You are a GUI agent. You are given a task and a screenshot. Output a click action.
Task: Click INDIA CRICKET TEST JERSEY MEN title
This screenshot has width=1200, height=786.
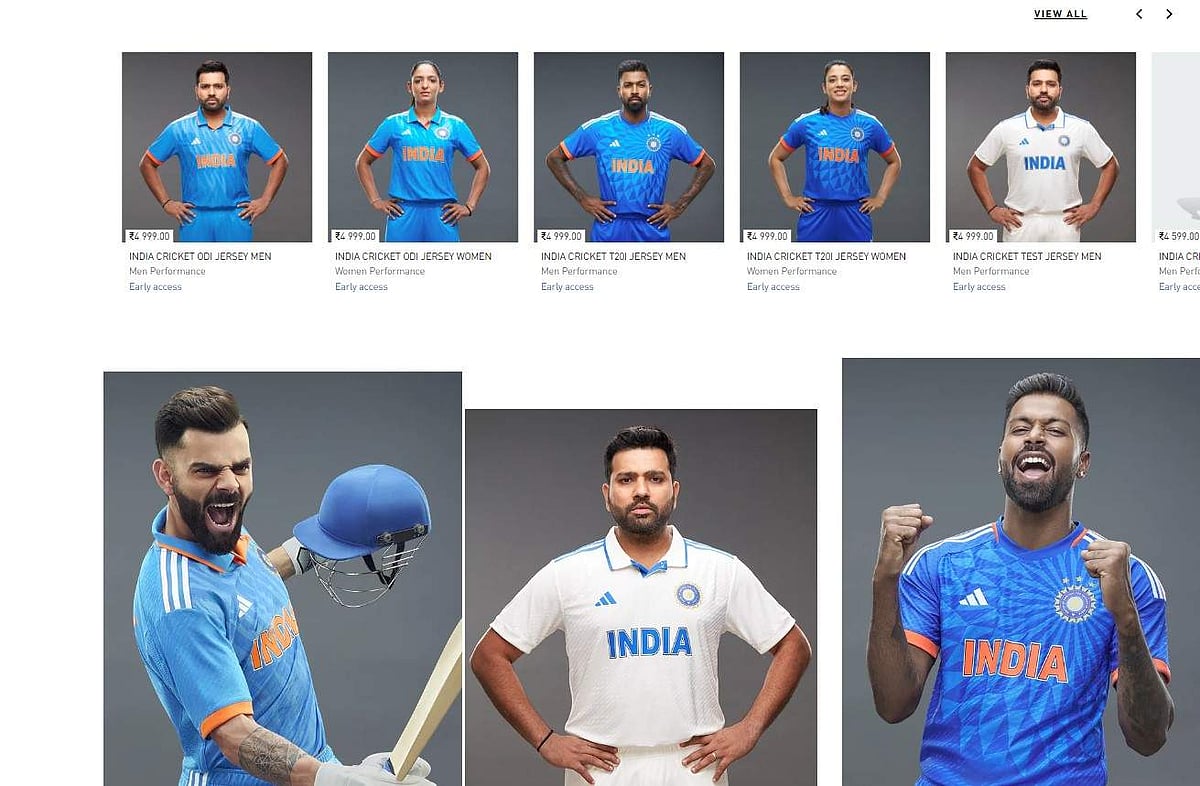1027,257
